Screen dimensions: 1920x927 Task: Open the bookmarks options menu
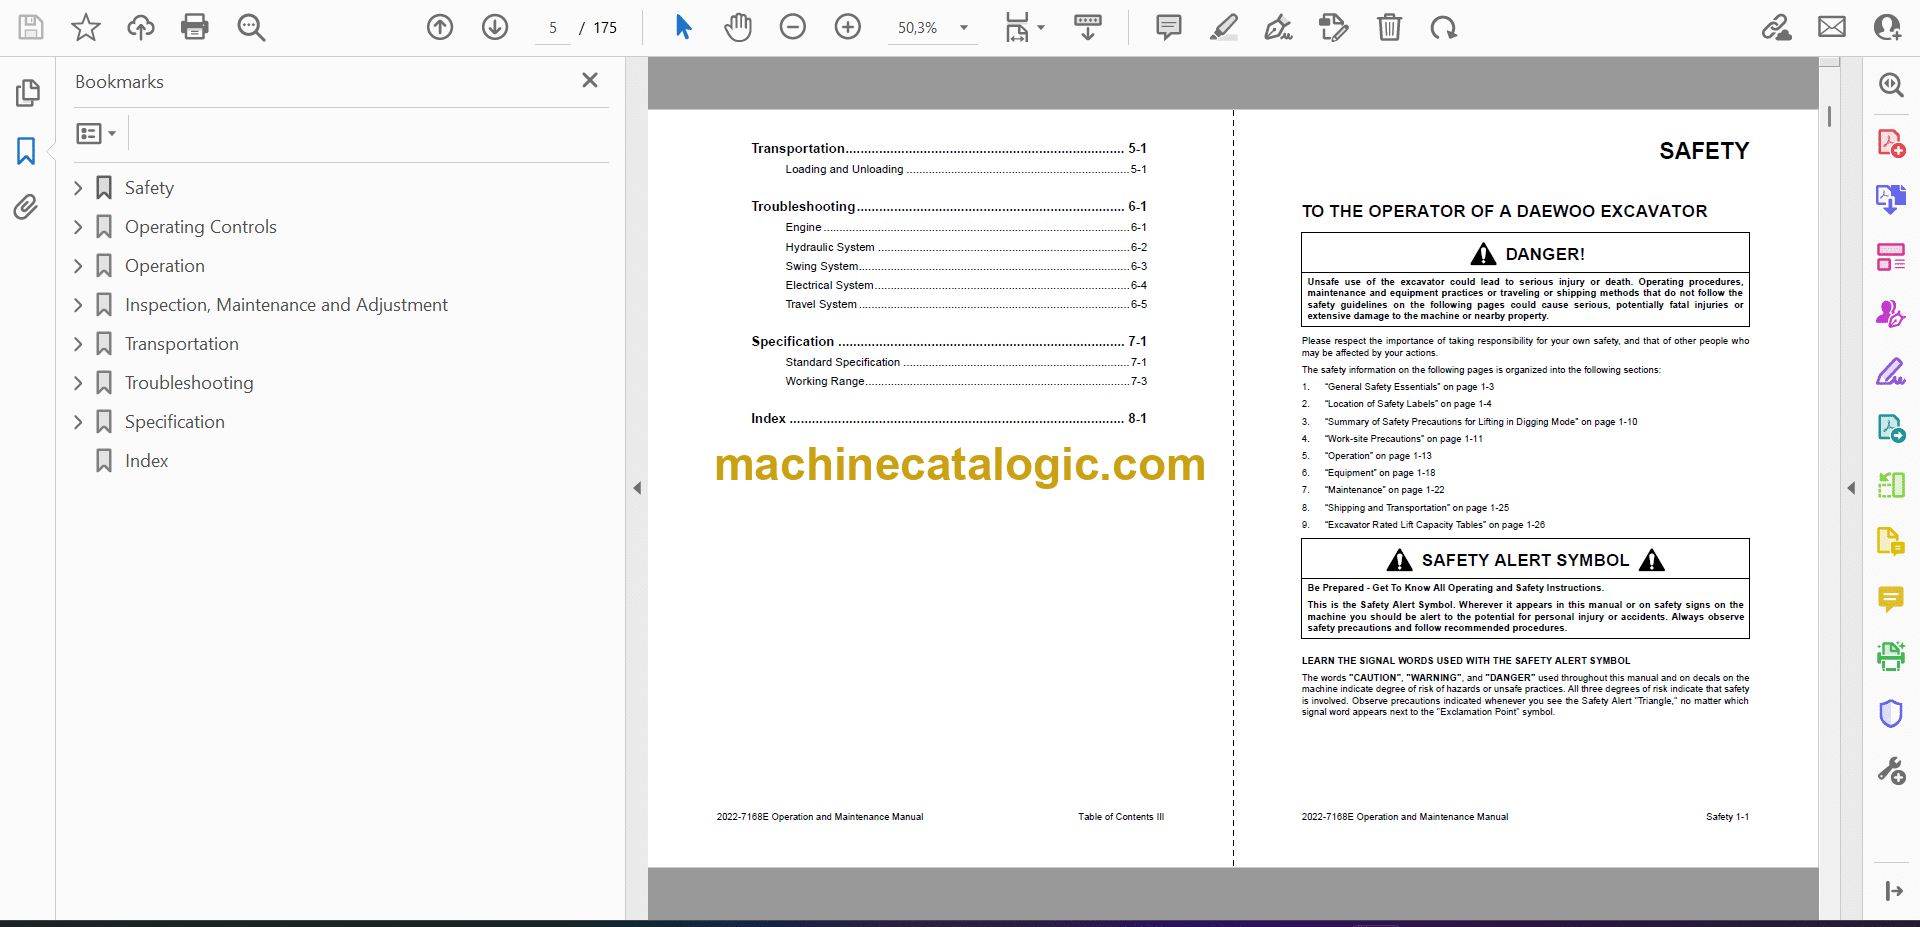click(96, 133)
